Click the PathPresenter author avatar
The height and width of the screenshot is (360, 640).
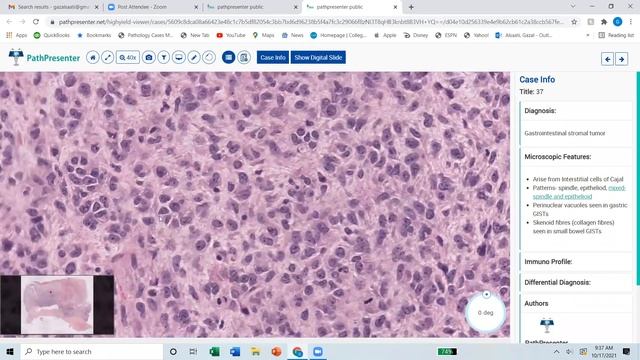(547, 325)
